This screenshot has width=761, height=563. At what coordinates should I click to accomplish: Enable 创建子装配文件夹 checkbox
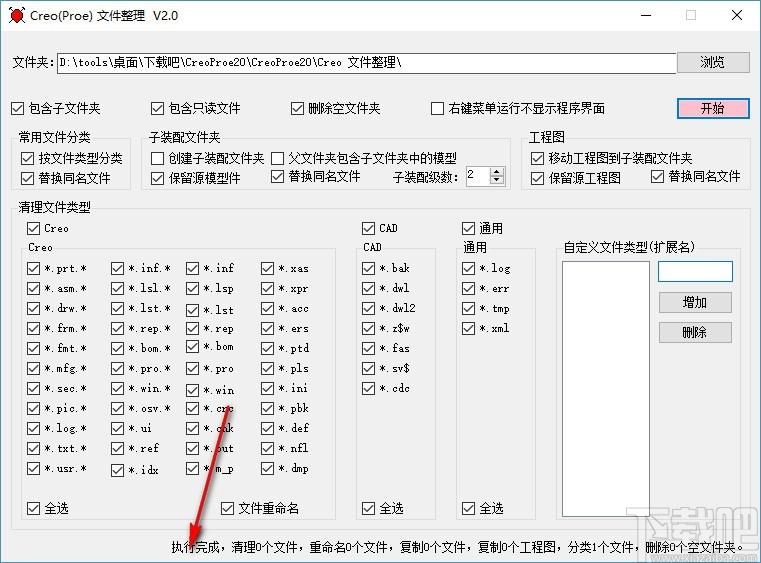[157, 158]
